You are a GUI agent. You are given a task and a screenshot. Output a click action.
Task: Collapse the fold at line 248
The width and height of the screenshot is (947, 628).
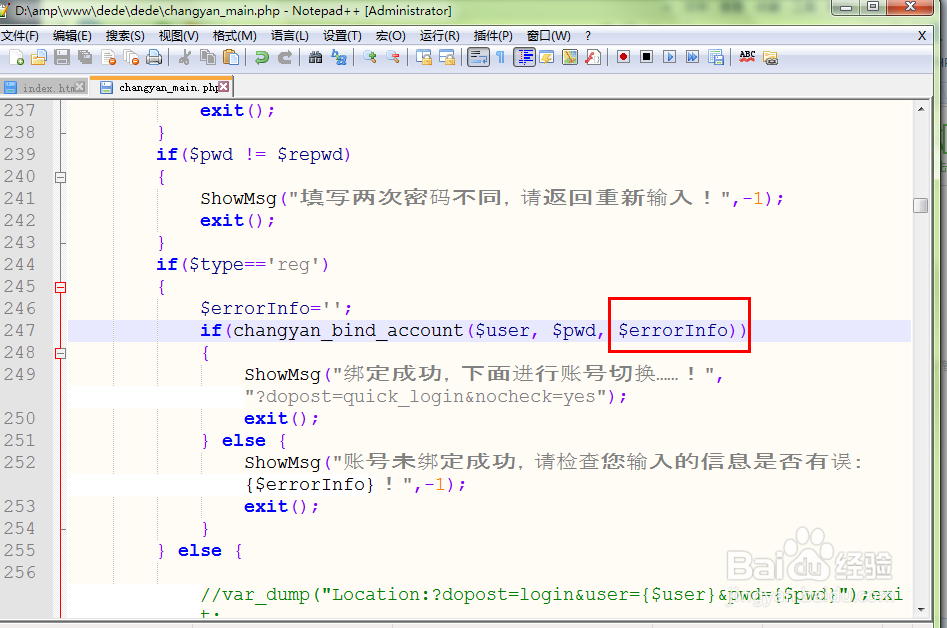60,353
